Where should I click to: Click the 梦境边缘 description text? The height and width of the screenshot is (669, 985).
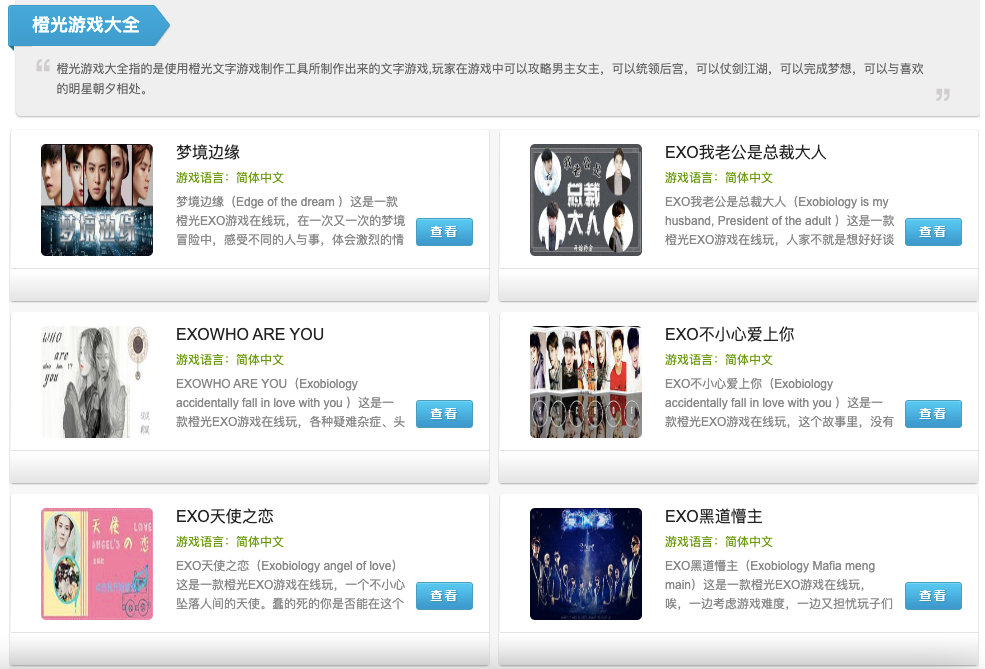(290, 220)
